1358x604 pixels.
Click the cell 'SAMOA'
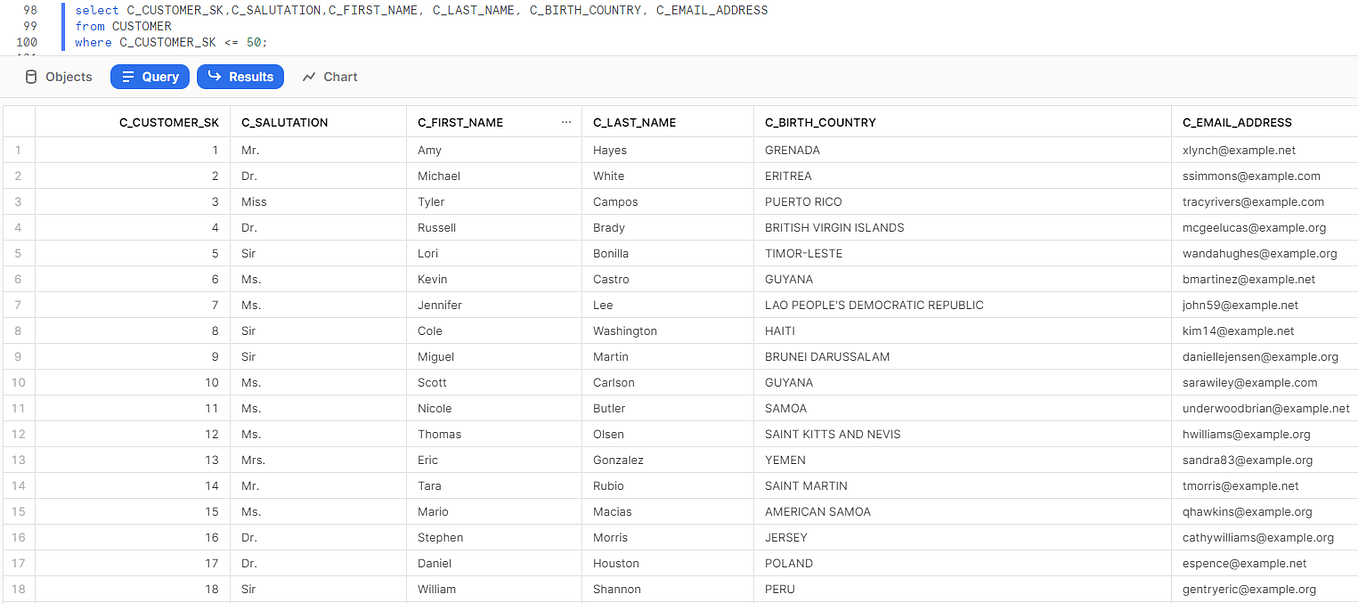click(x=785, y=409)
